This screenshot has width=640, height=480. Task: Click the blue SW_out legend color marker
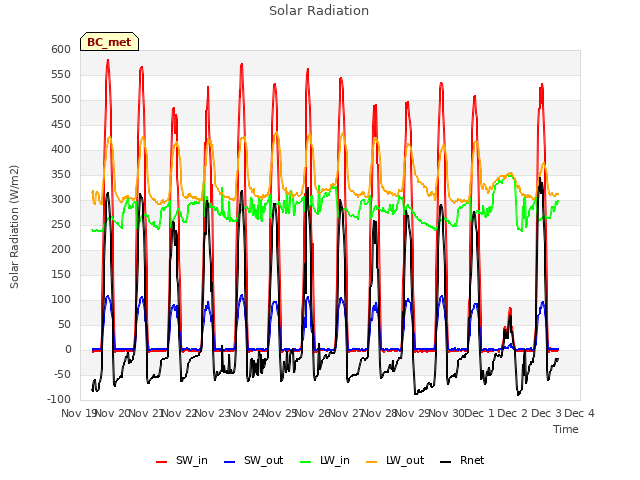point(230,462)
